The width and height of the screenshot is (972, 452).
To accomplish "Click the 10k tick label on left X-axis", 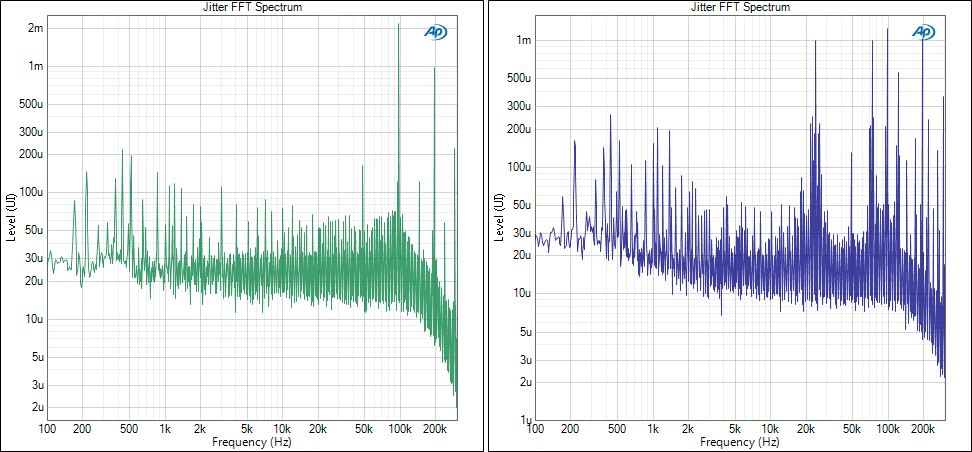I will pyautogui.click(x=282, y=429).
